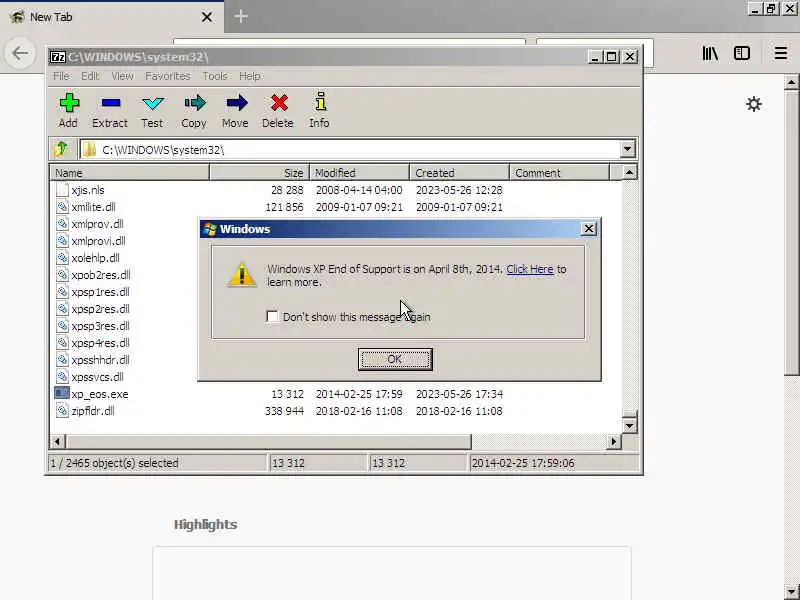
Task: Click the zipfldr.dll file name
Action: click(x=93, y=411)
